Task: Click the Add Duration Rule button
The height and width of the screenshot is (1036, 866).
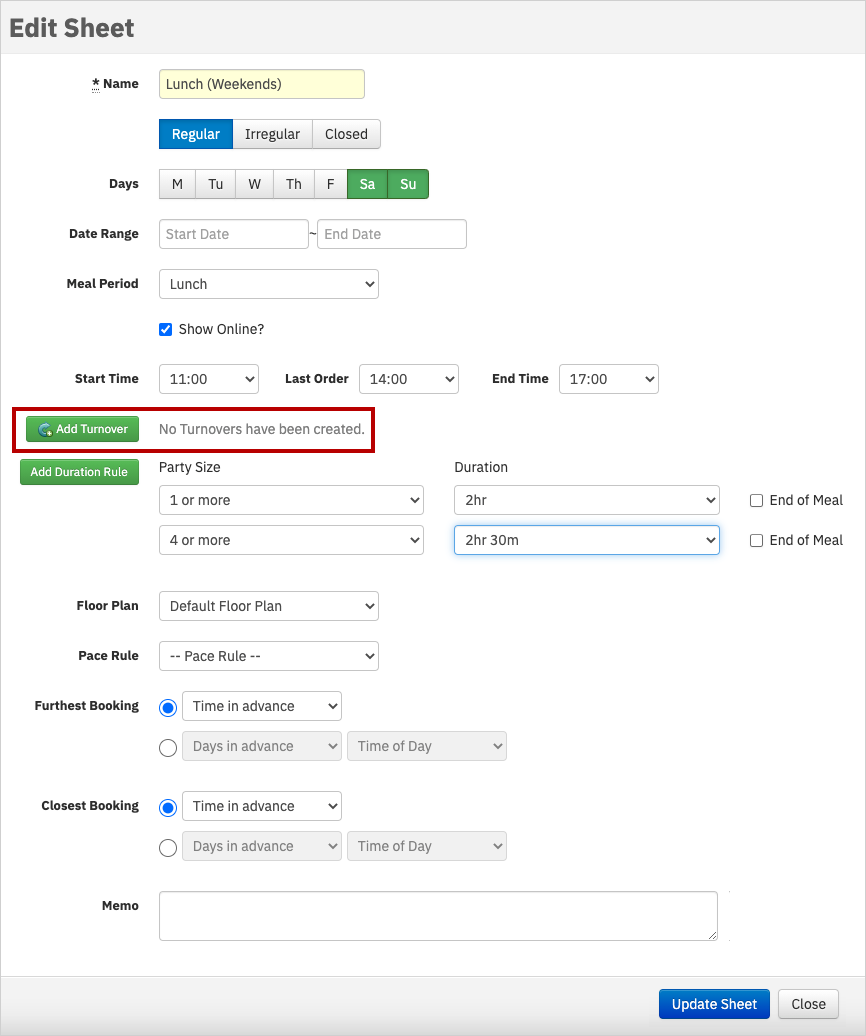Action: [x=79, y=472]
